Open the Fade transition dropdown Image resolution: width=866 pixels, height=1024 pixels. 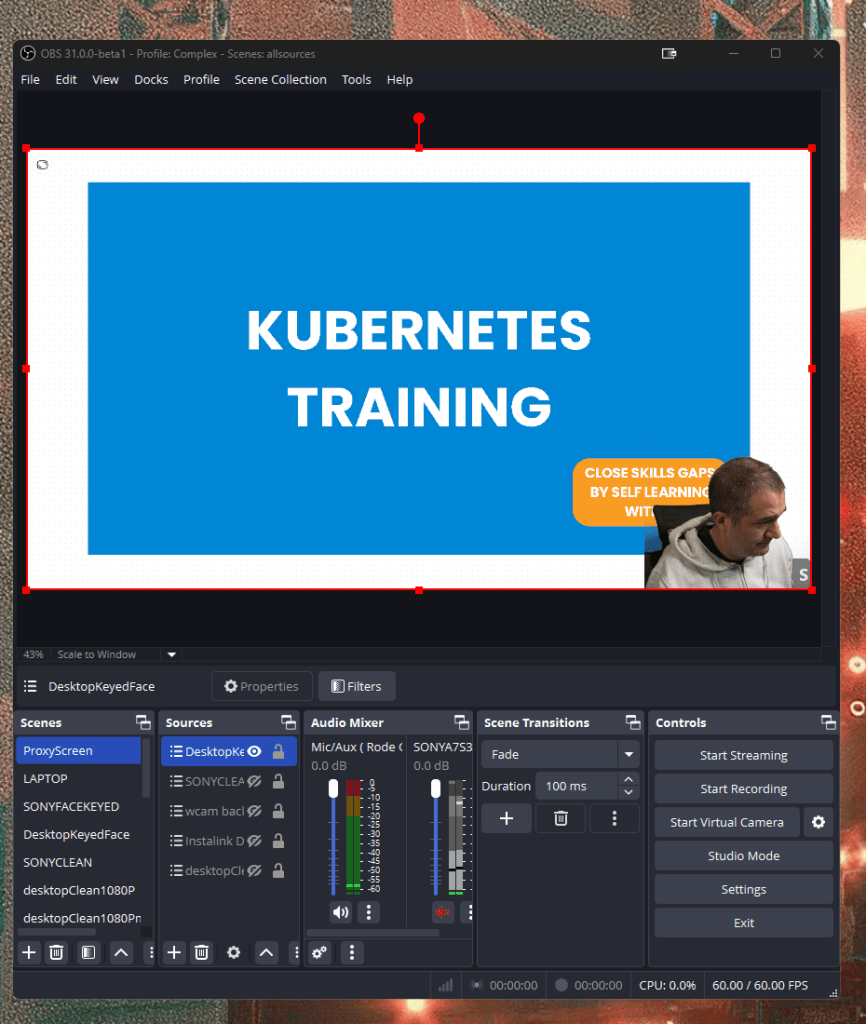[628, 754]
